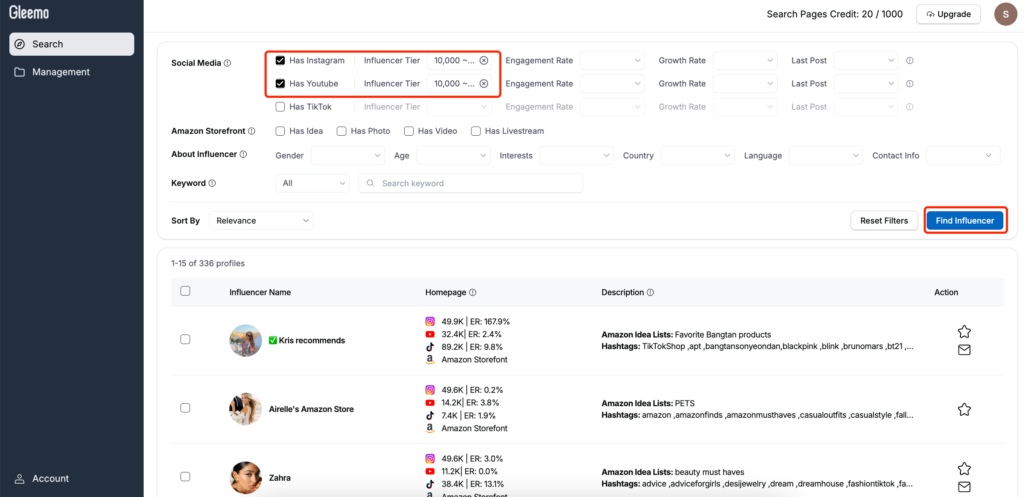Enable the Has TikTok checkbox
The height and width of the screenshot is (497, 1024).
280,106
